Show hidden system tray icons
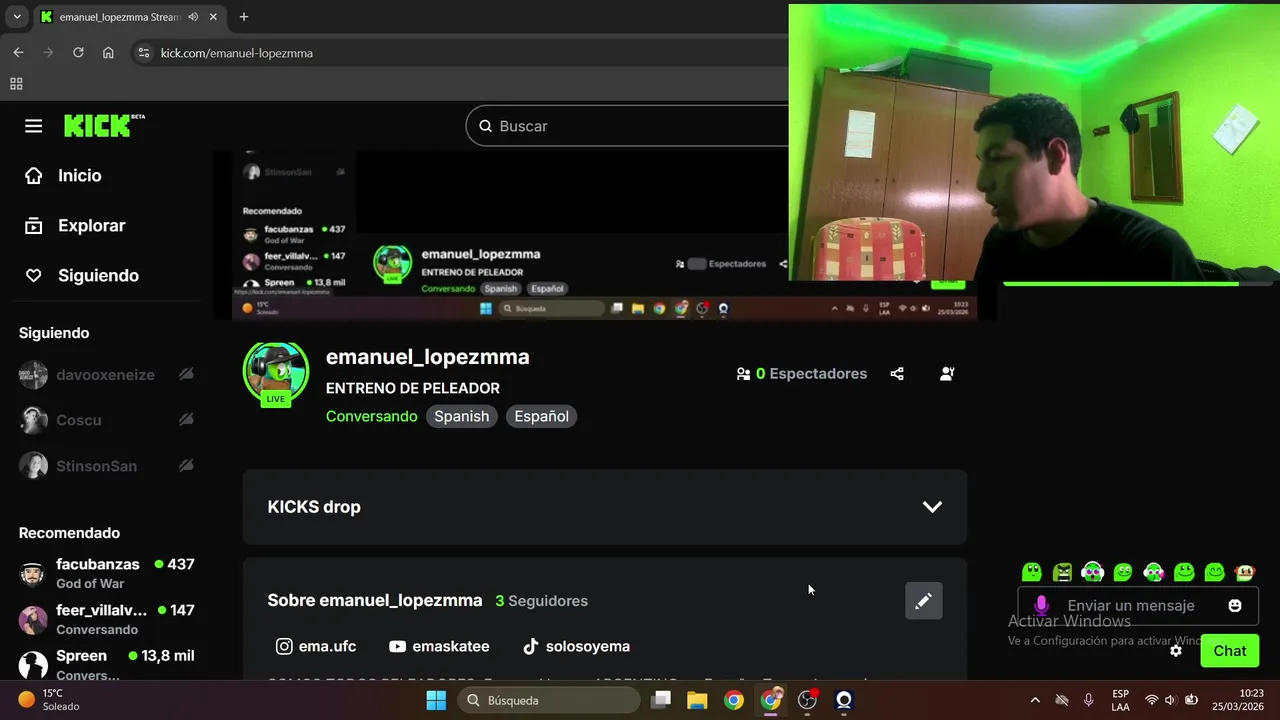 (x=1035, y=700)
